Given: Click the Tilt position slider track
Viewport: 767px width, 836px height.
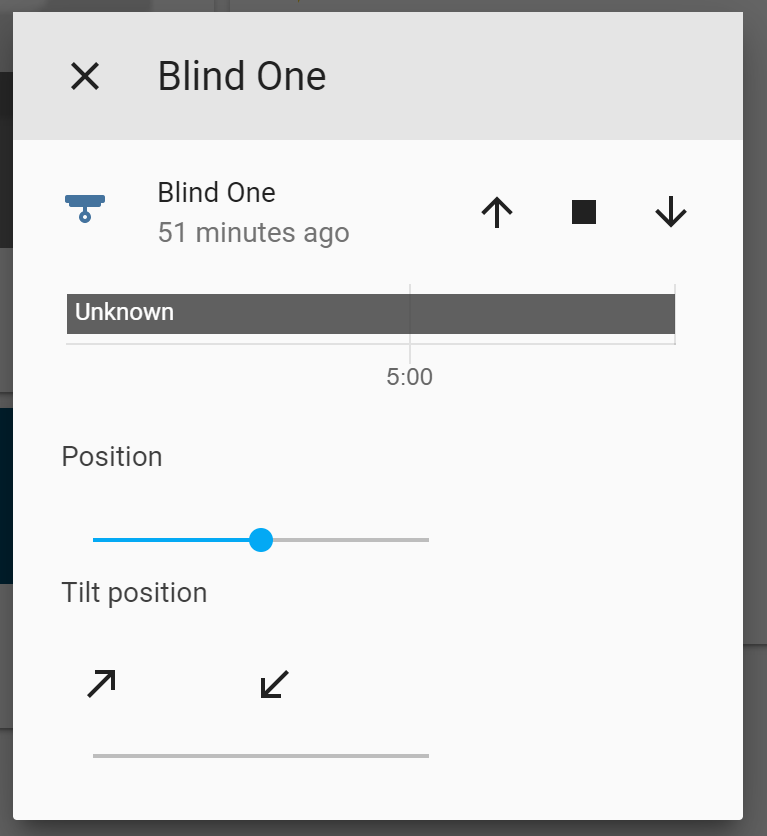Looking at the screenshot, I should click(x=260, y=756).
